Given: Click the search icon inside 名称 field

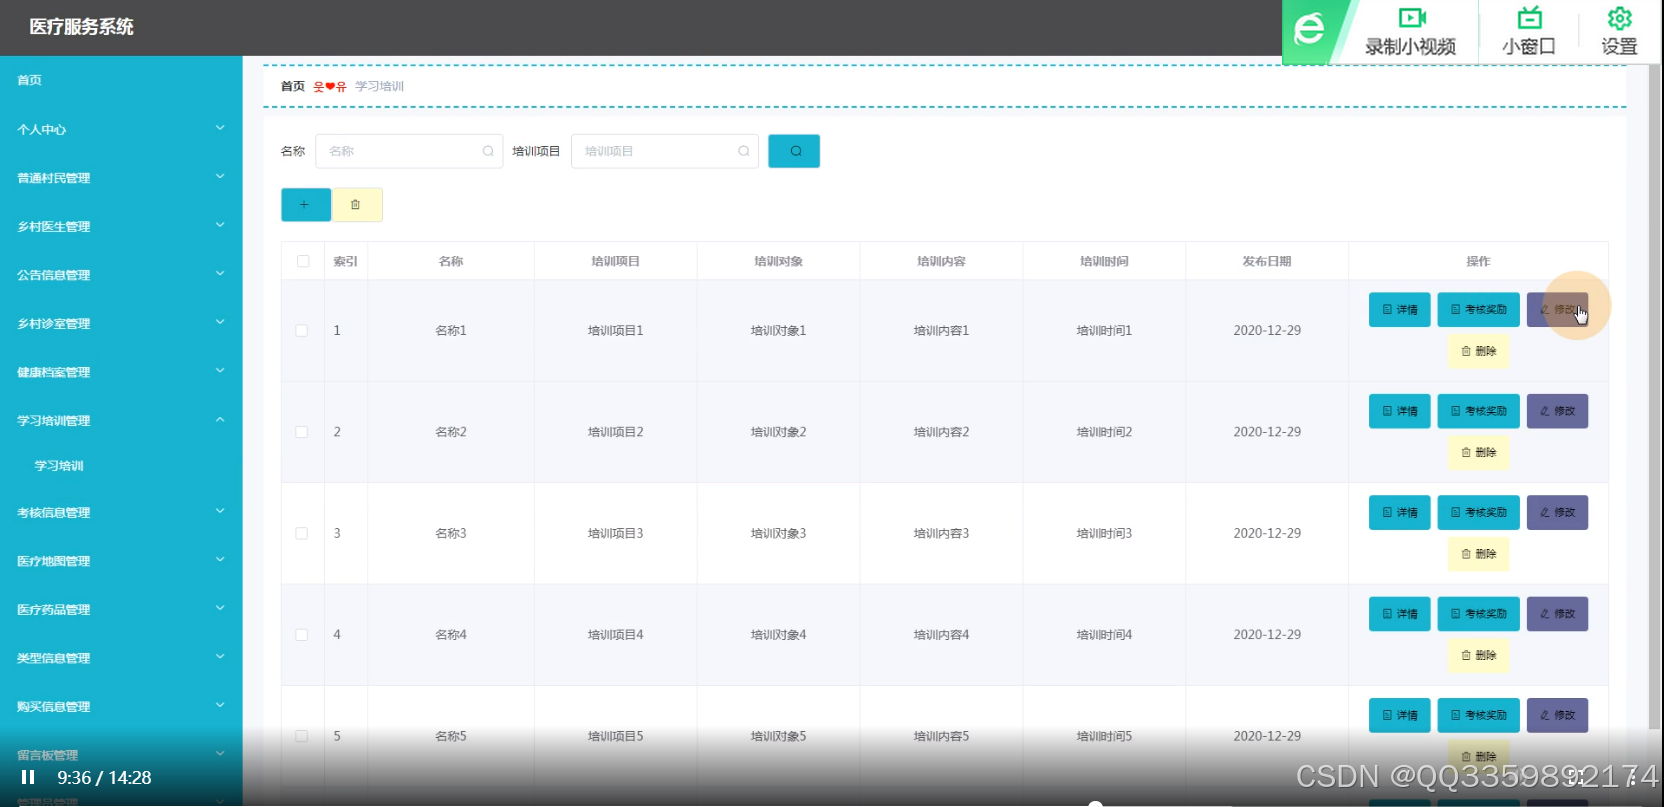Looking at the screenshot, I should (488, 151).
